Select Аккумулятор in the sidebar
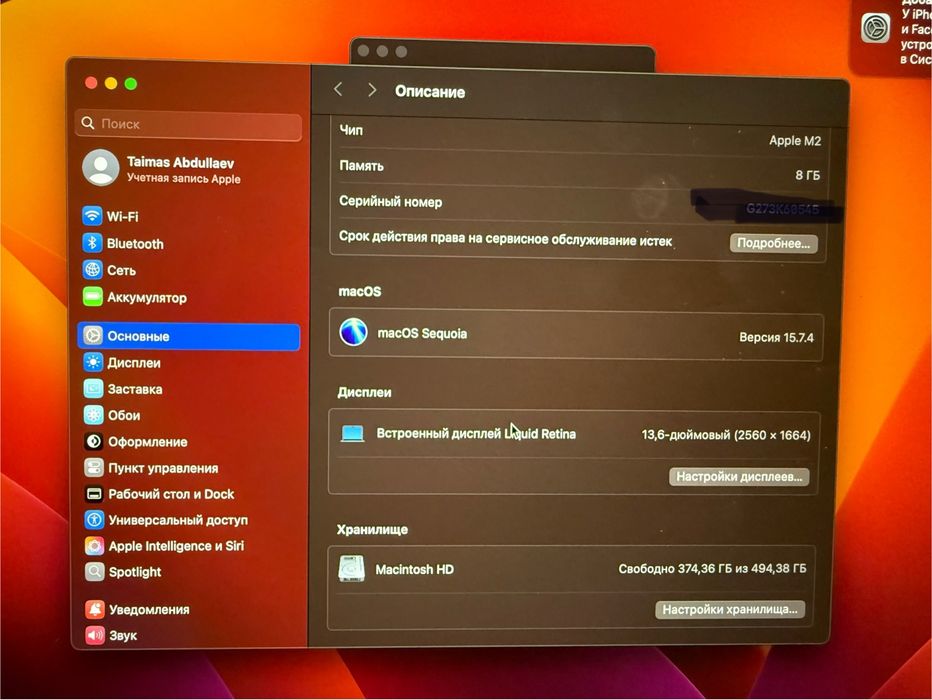 coord(189,298)
